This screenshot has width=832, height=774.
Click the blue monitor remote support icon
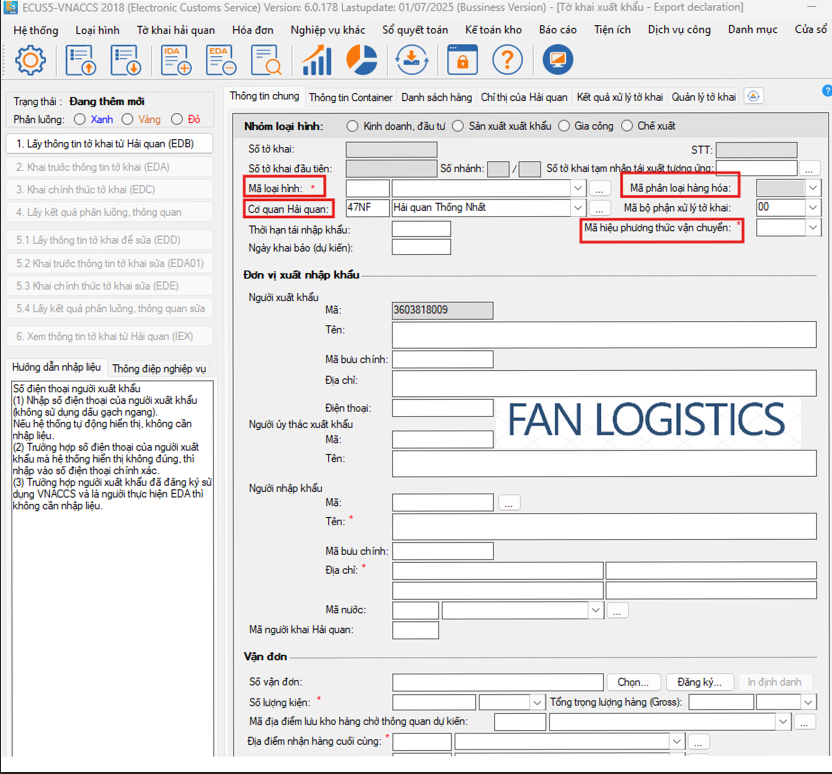558,60
